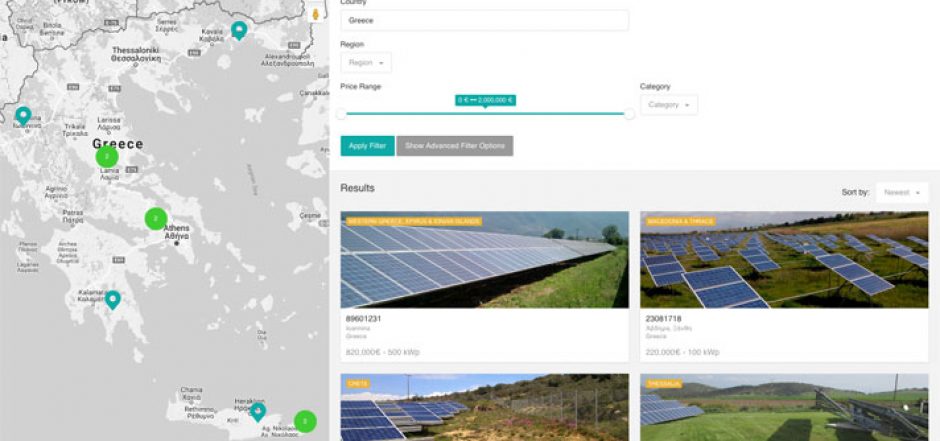The height and width of the screenshot is (441, 940).
Task: Open the Macedonia & Thrace solar park image
Action: [x=784, y=259]
